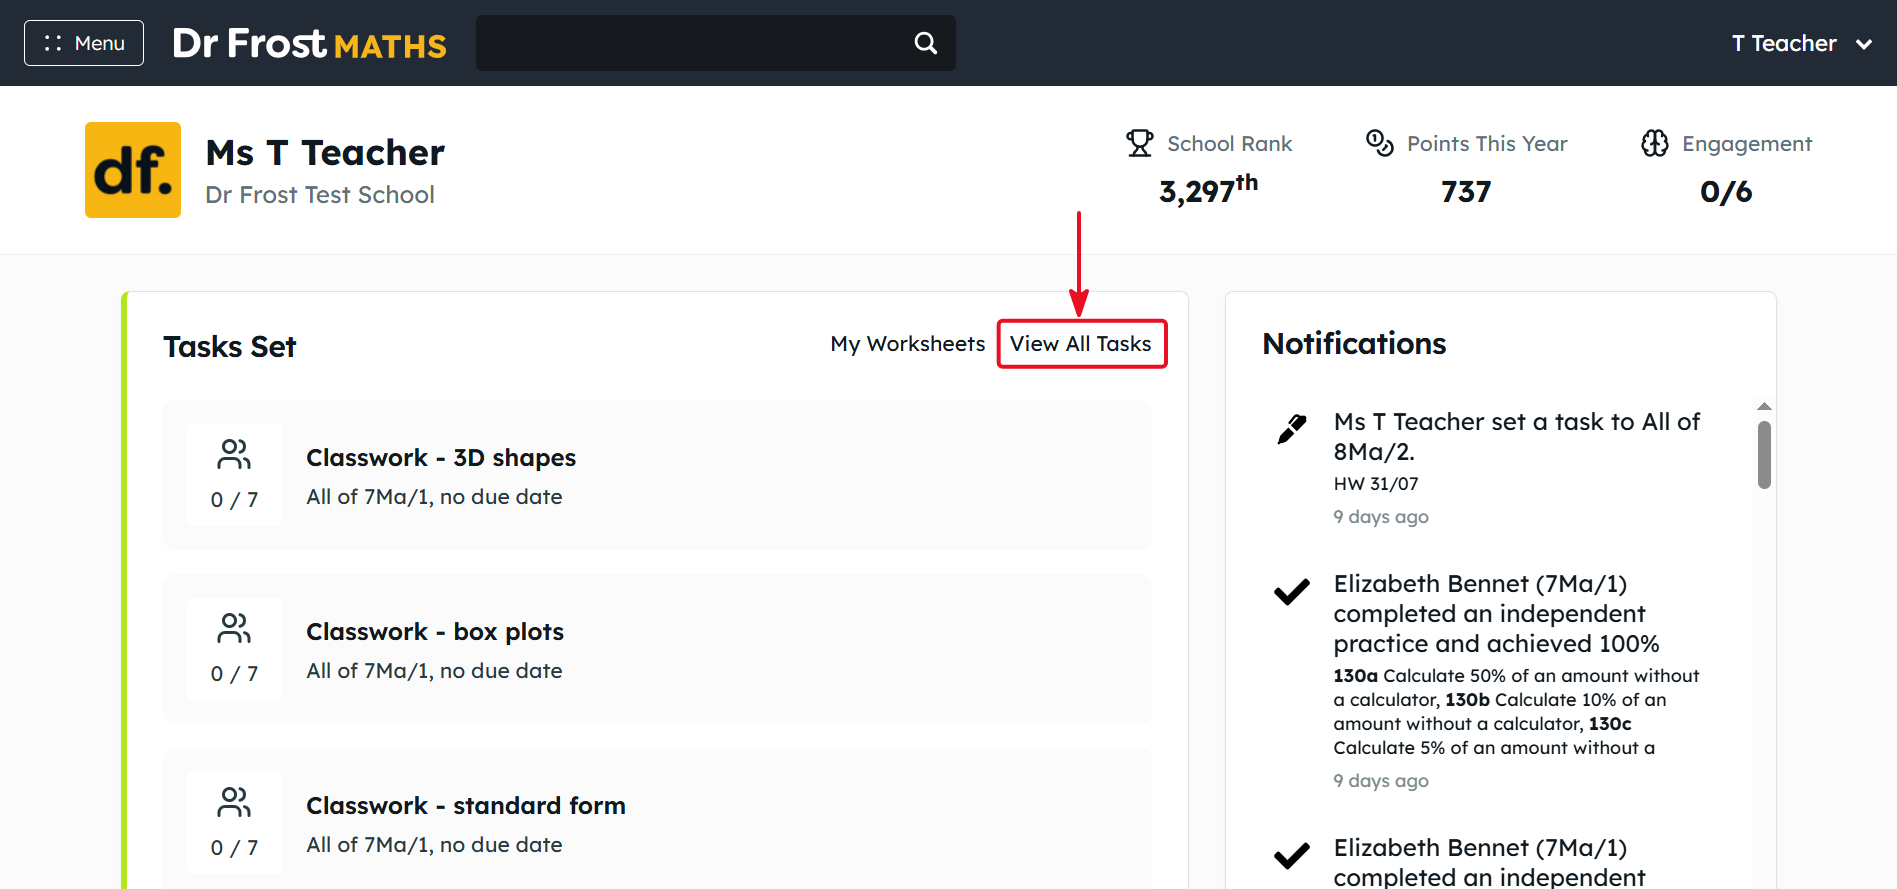Image resolution: width=1897 pixels, height=889 pixels.
Task: Expand the T Teacher account dropdown
Action: pyautogui.click(x=1802, y=43)
